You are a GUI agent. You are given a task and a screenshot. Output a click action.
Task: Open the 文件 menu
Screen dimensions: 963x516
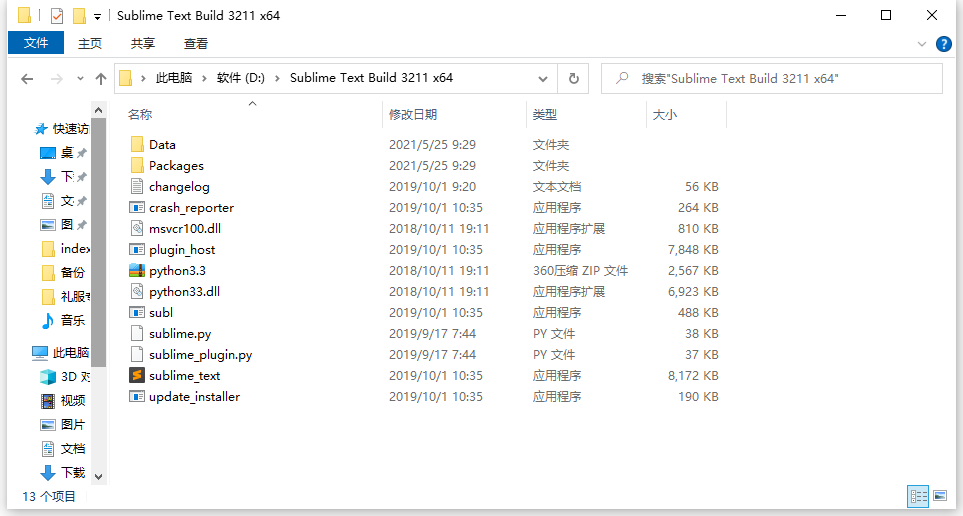pos(36,43)
